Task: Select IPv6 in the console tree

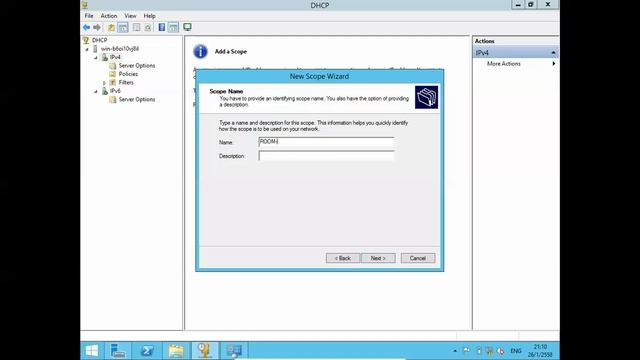Action: coord(115,91)
